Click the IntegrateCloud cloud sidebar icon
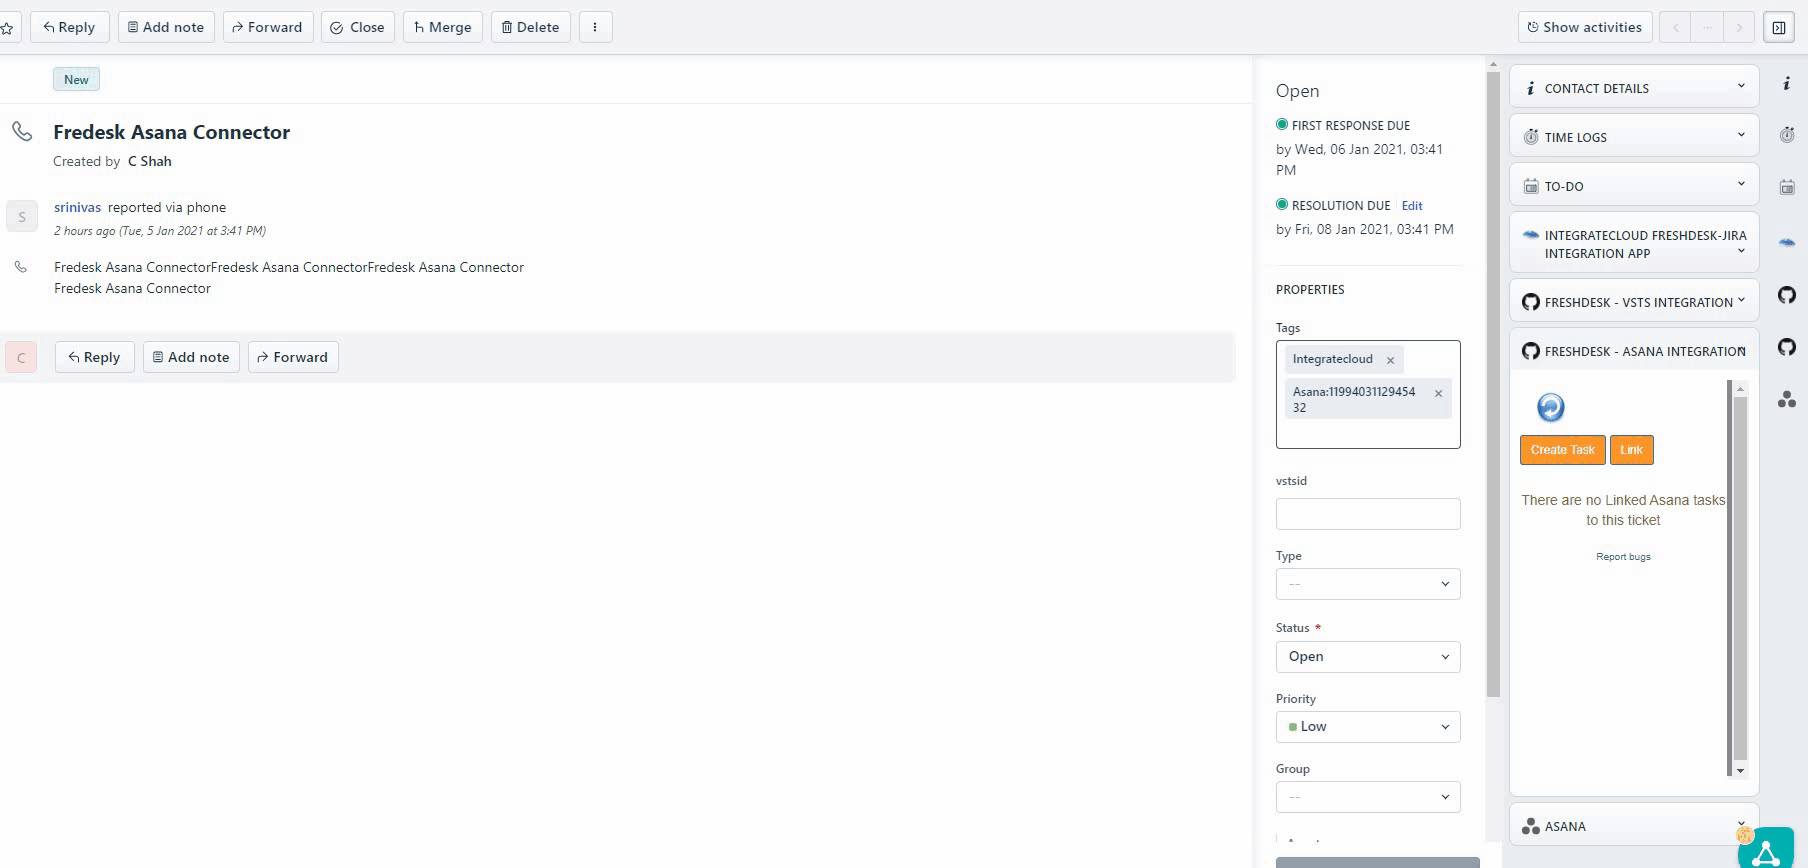This screenshot has height=868, width=1808. coord(1787,242)
